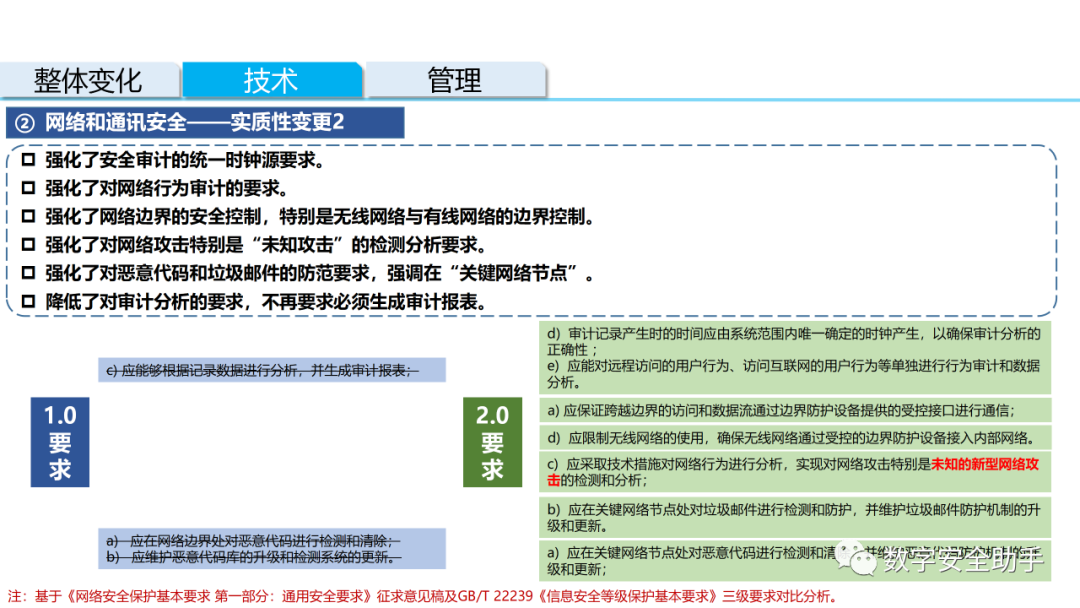Click the blue 1.0 要求 box
The image size is (1080, 608).
point(60,442)
